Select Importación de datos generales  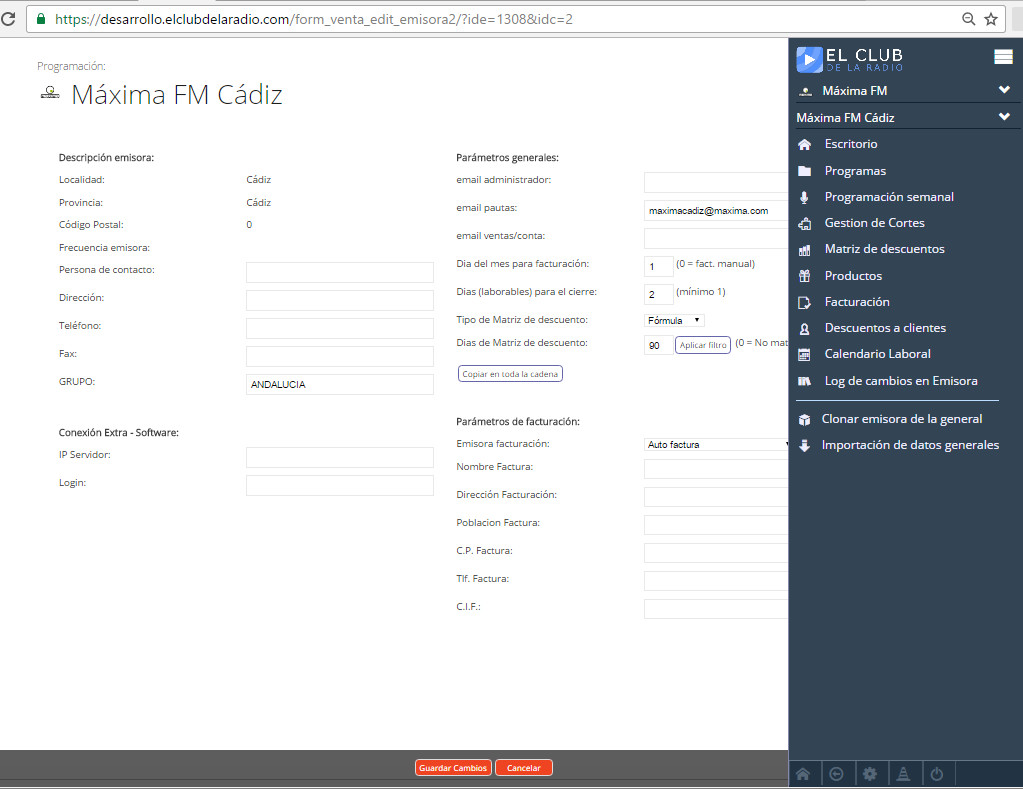point(910,445)
